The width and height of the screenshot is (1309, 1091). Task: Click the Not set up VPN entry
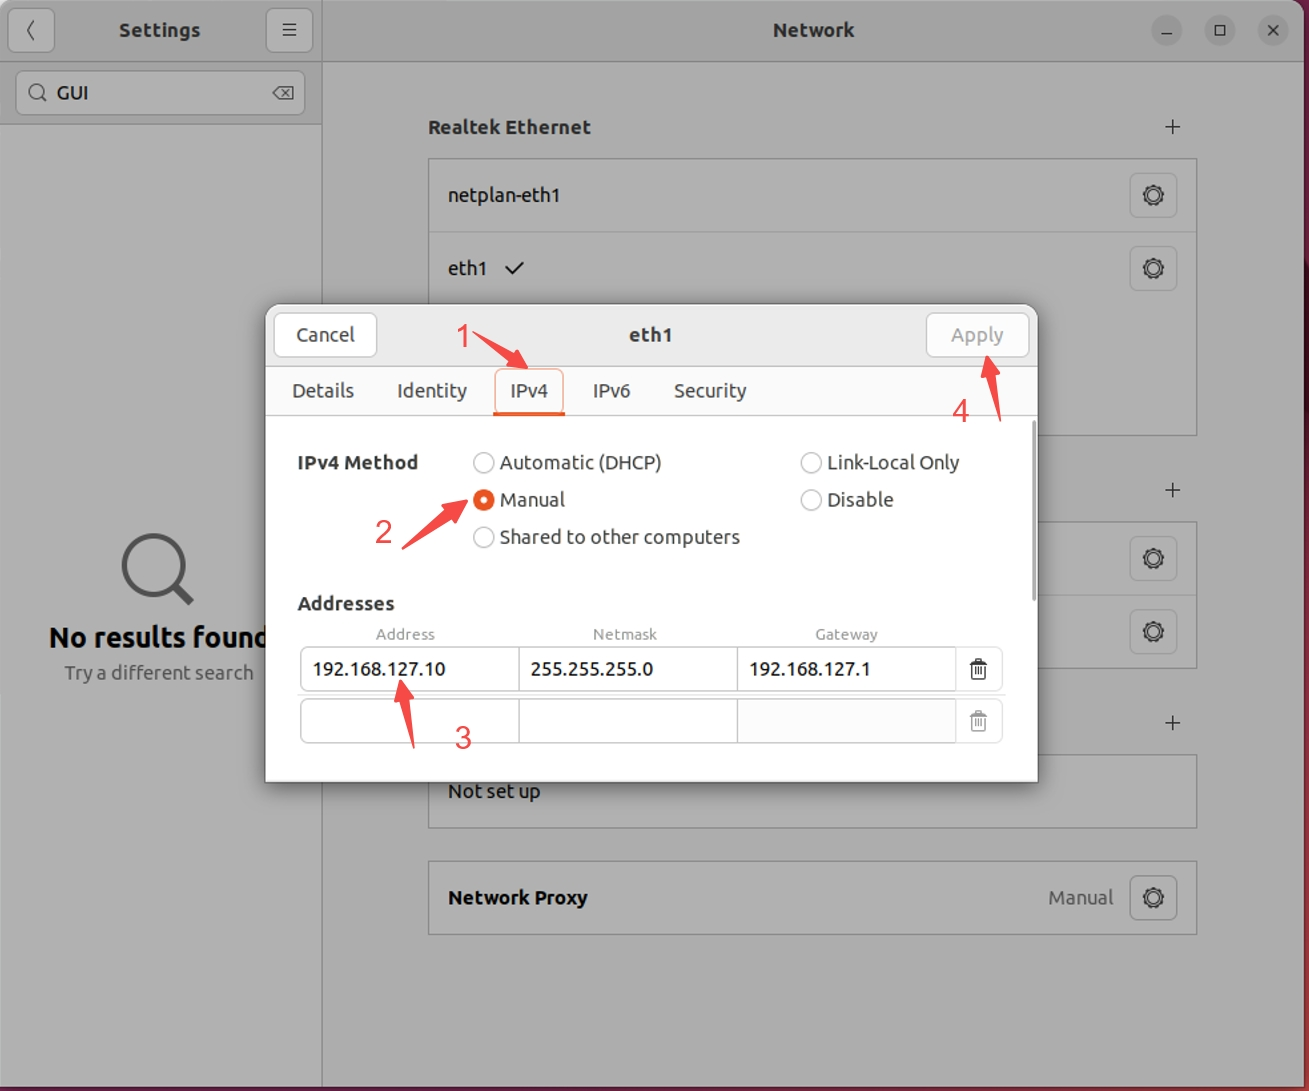(494, 791)
